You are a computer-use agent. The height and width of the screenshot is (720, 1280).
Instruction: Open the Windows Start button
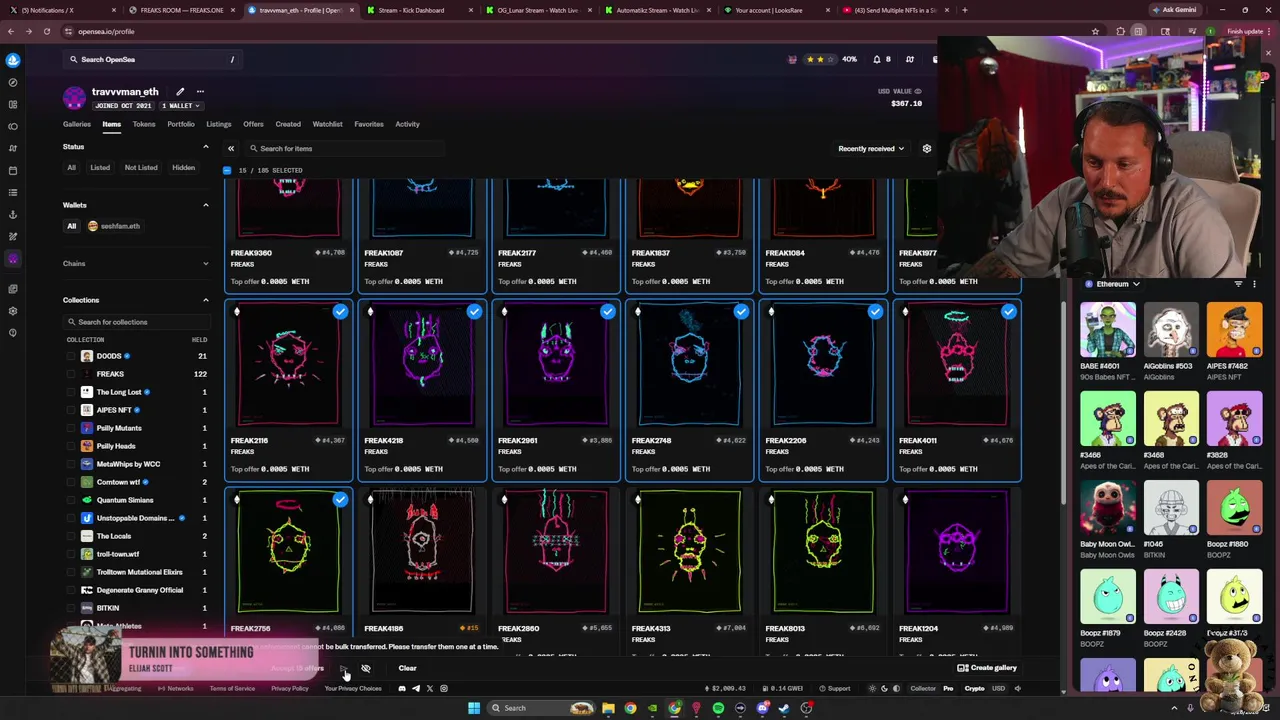474,708
